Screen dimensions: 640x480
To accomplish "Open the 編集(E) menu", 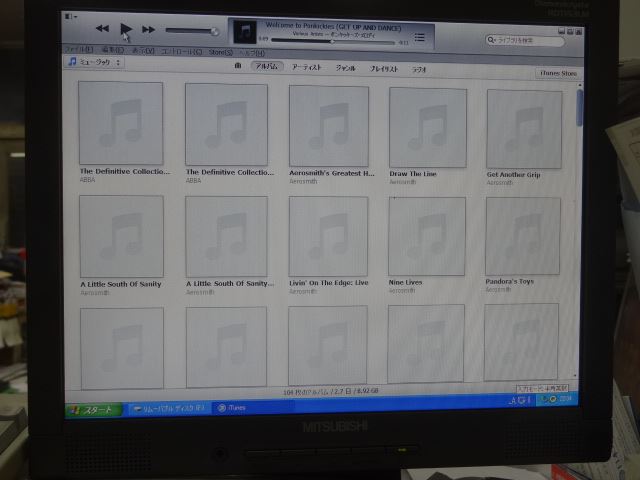I will point(112,50).
